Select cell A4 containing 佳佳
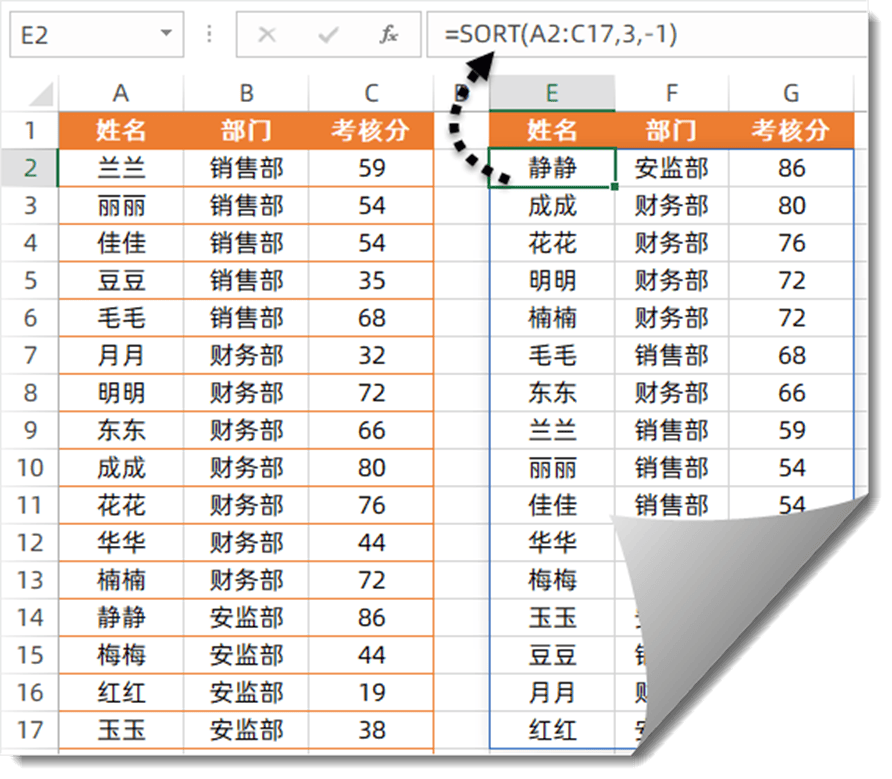This screenshot has width=892, height=779. pyautogui.click(x=121, y=243)
